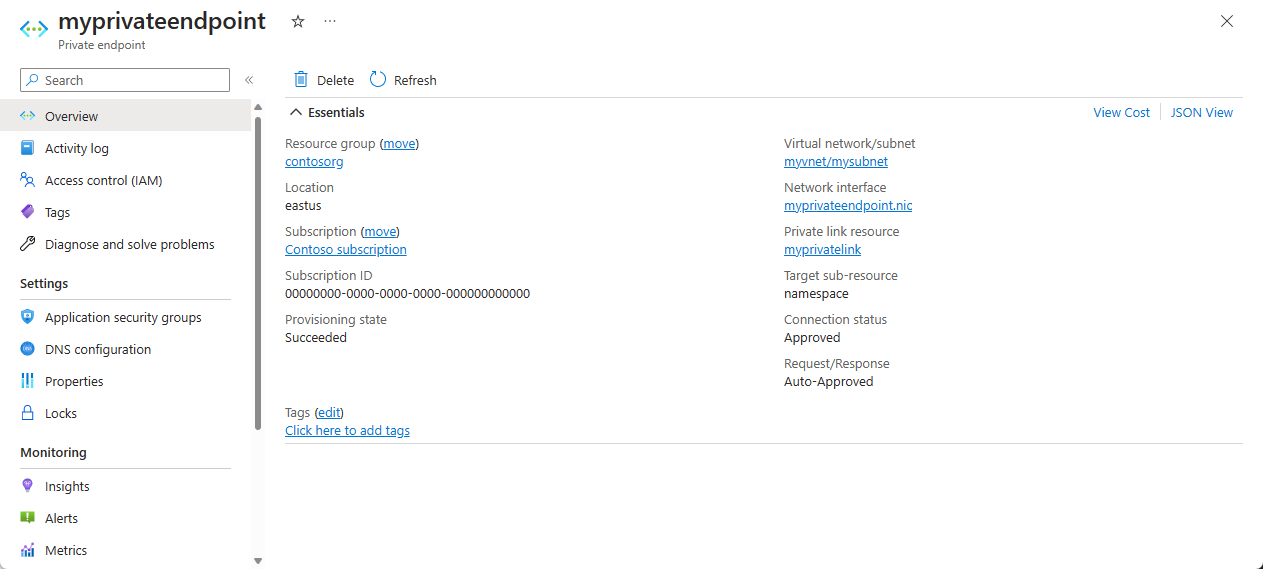Pin resource with the star favorite icon

click(x=297, y=21)
